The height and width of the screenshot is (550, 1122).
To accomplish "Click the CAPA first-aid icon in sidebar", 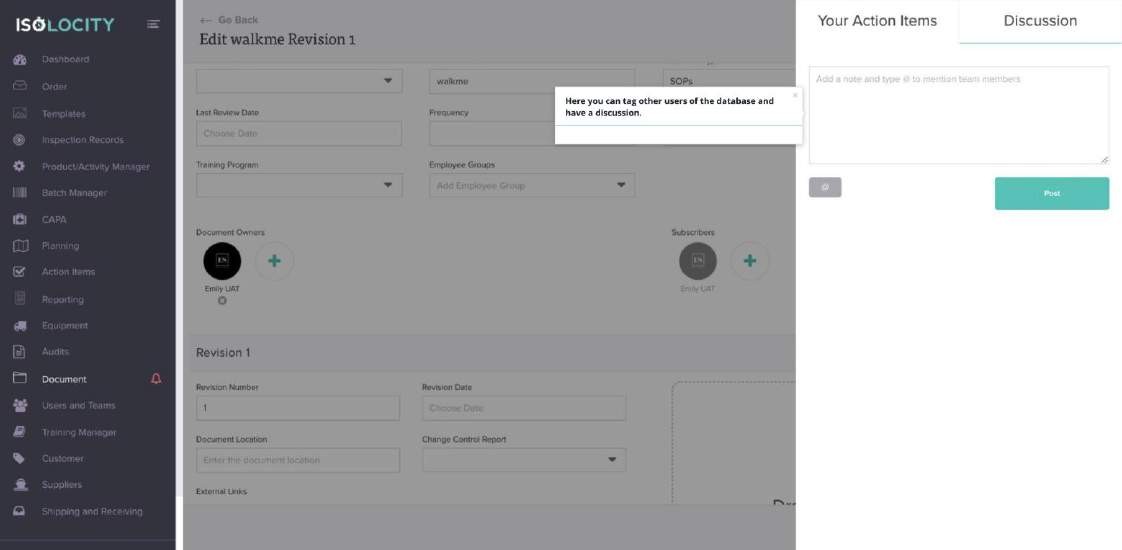I will coord(20,220).
